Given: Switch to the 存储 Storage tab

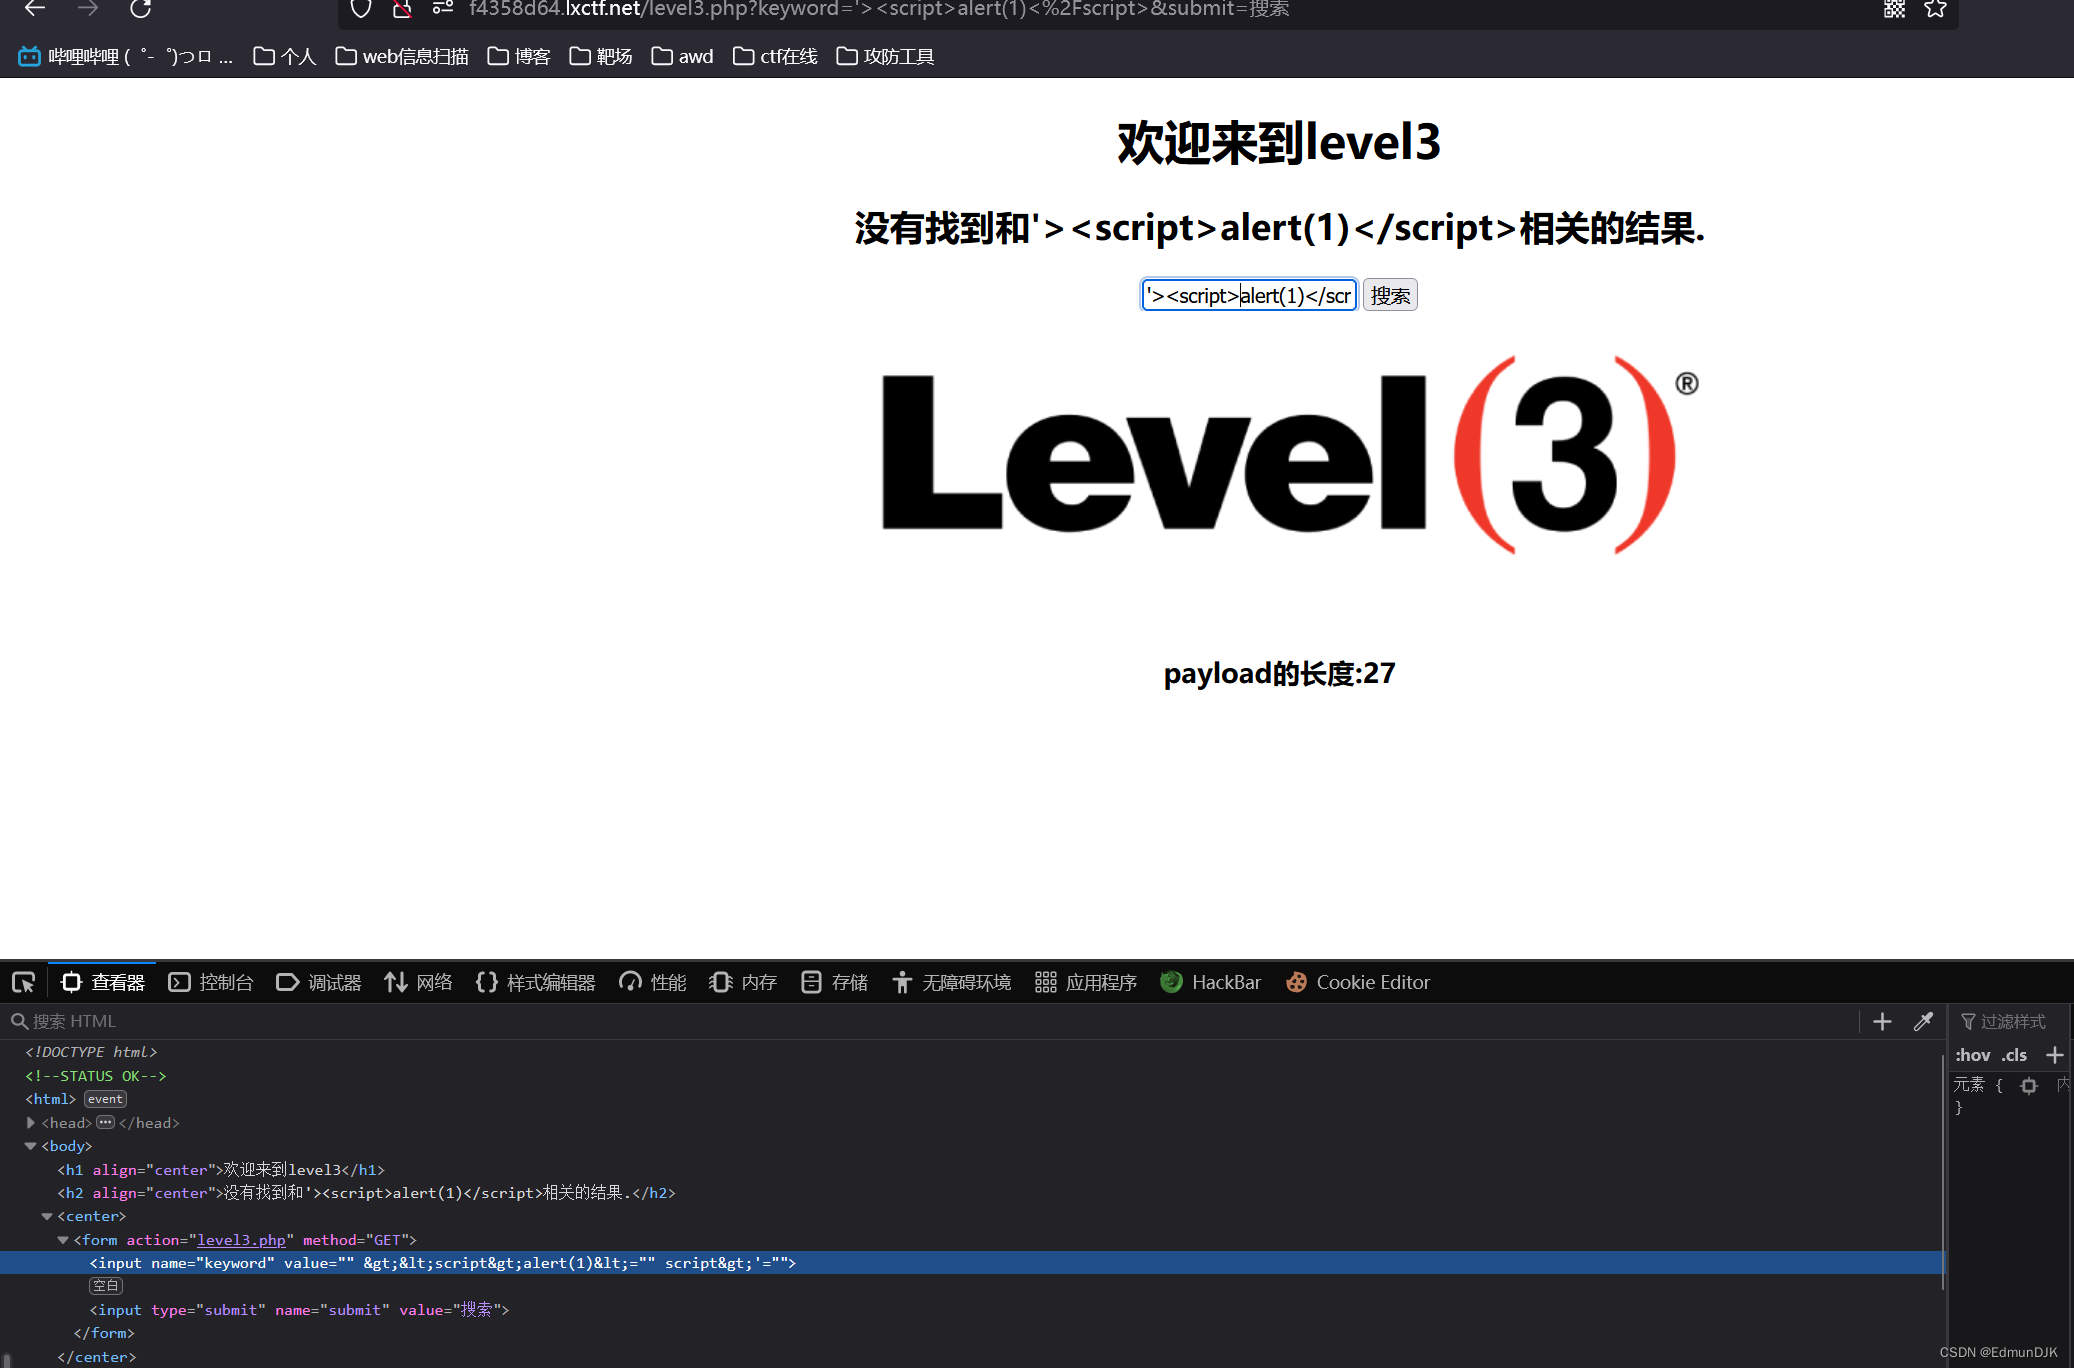Looking at the screenshot, I should click(834, 982).
